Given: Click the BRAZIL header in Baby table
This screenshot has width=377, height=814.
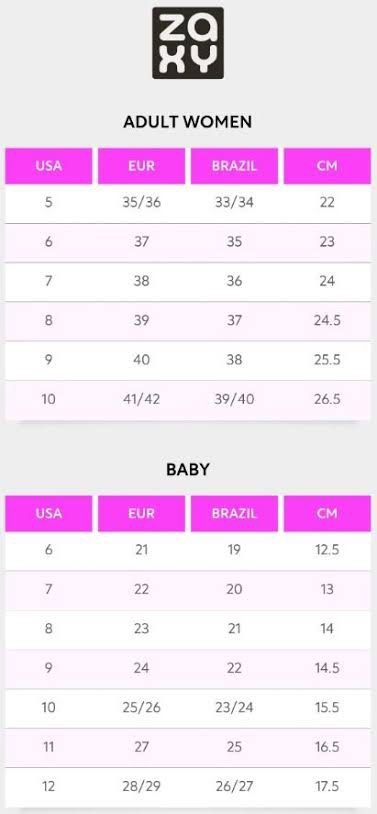Looking at the screenshot, I should tap(234, 513).
